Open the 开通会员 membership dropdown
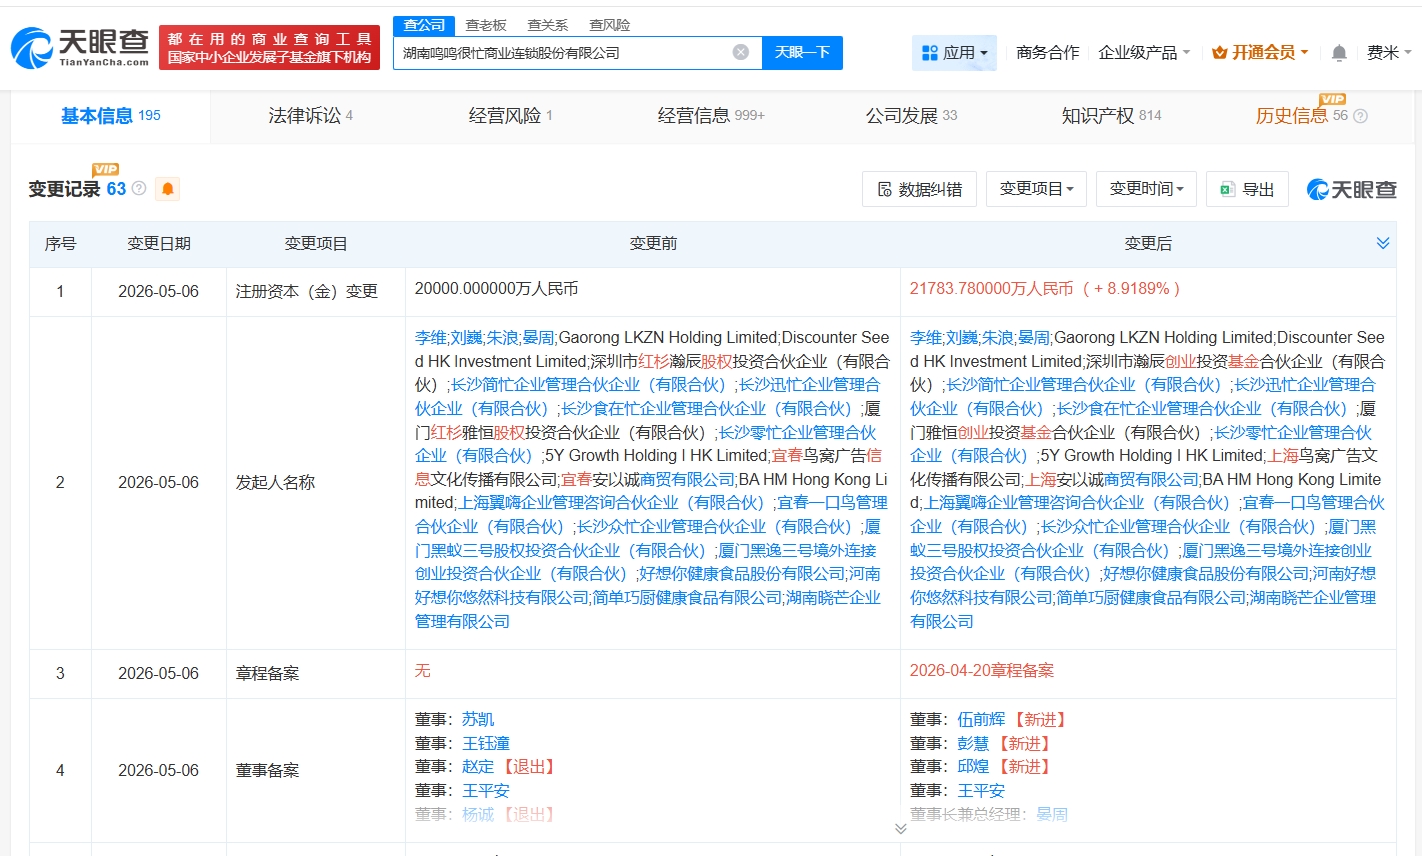 (x=1260, y=53)
